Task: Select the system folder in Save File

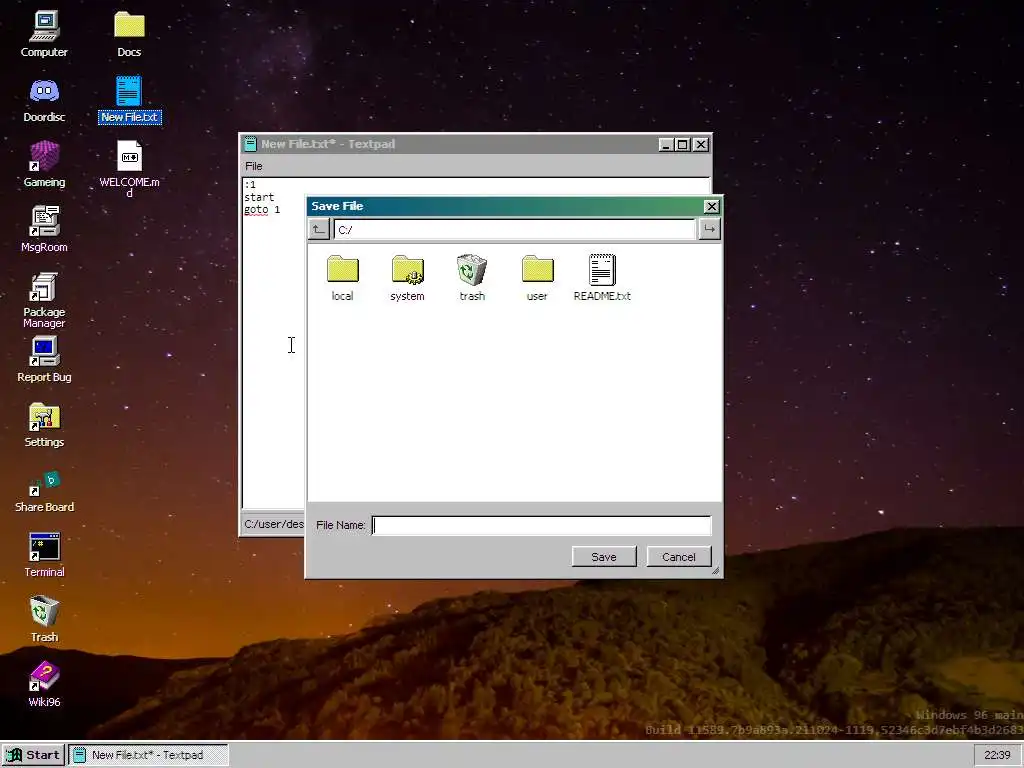Action: tap(407, 278)
